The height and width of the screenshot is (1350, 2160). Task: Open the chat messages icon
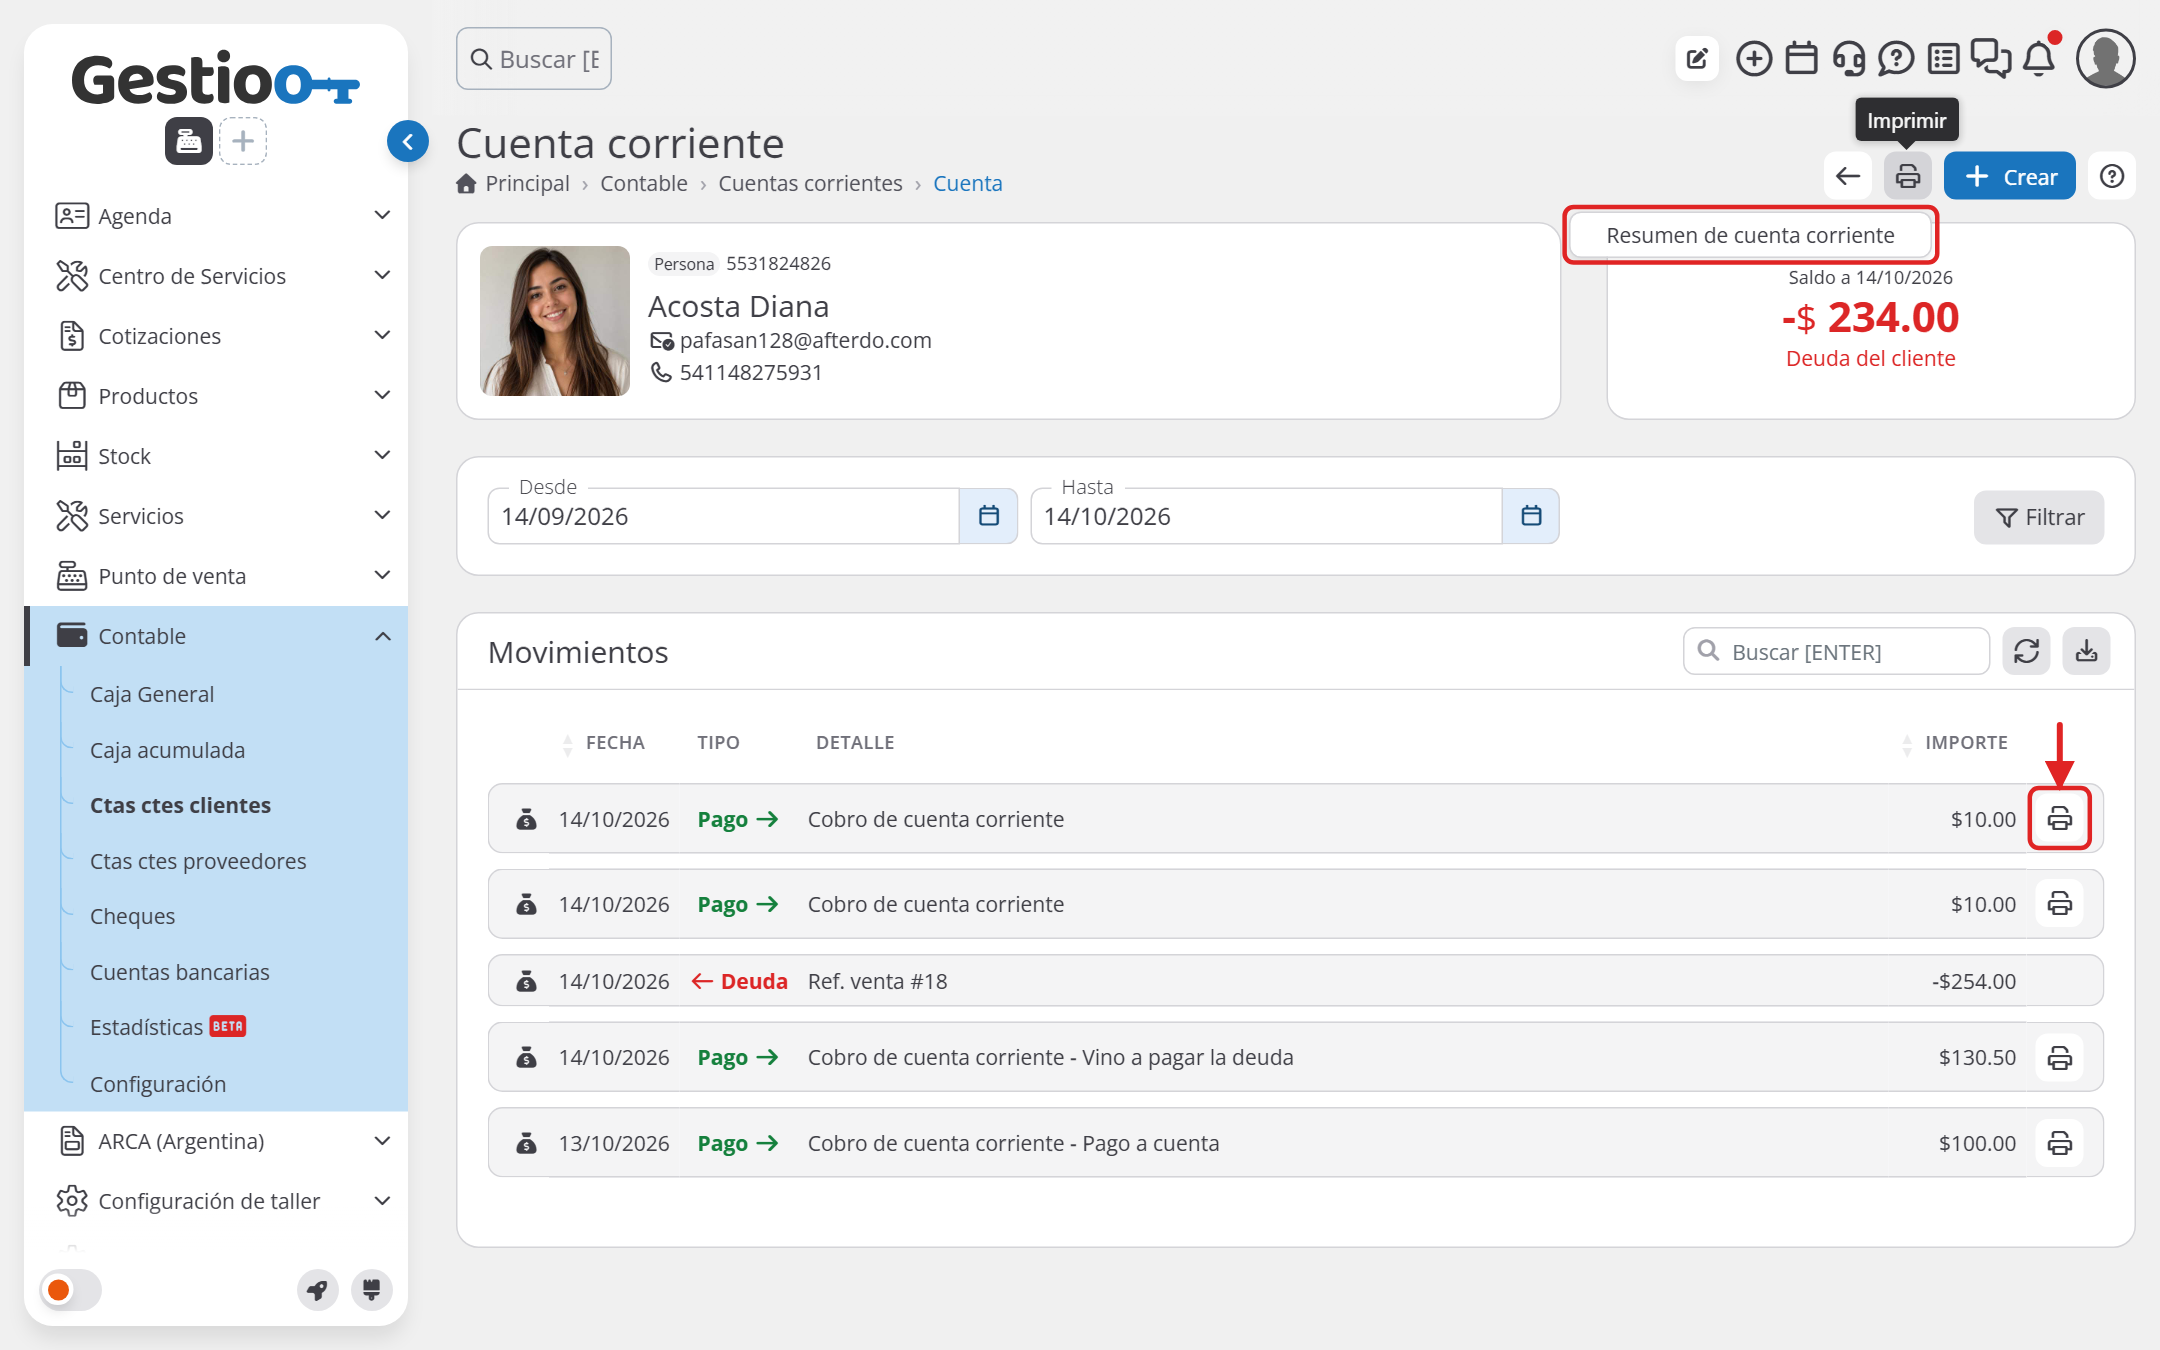1991,59
